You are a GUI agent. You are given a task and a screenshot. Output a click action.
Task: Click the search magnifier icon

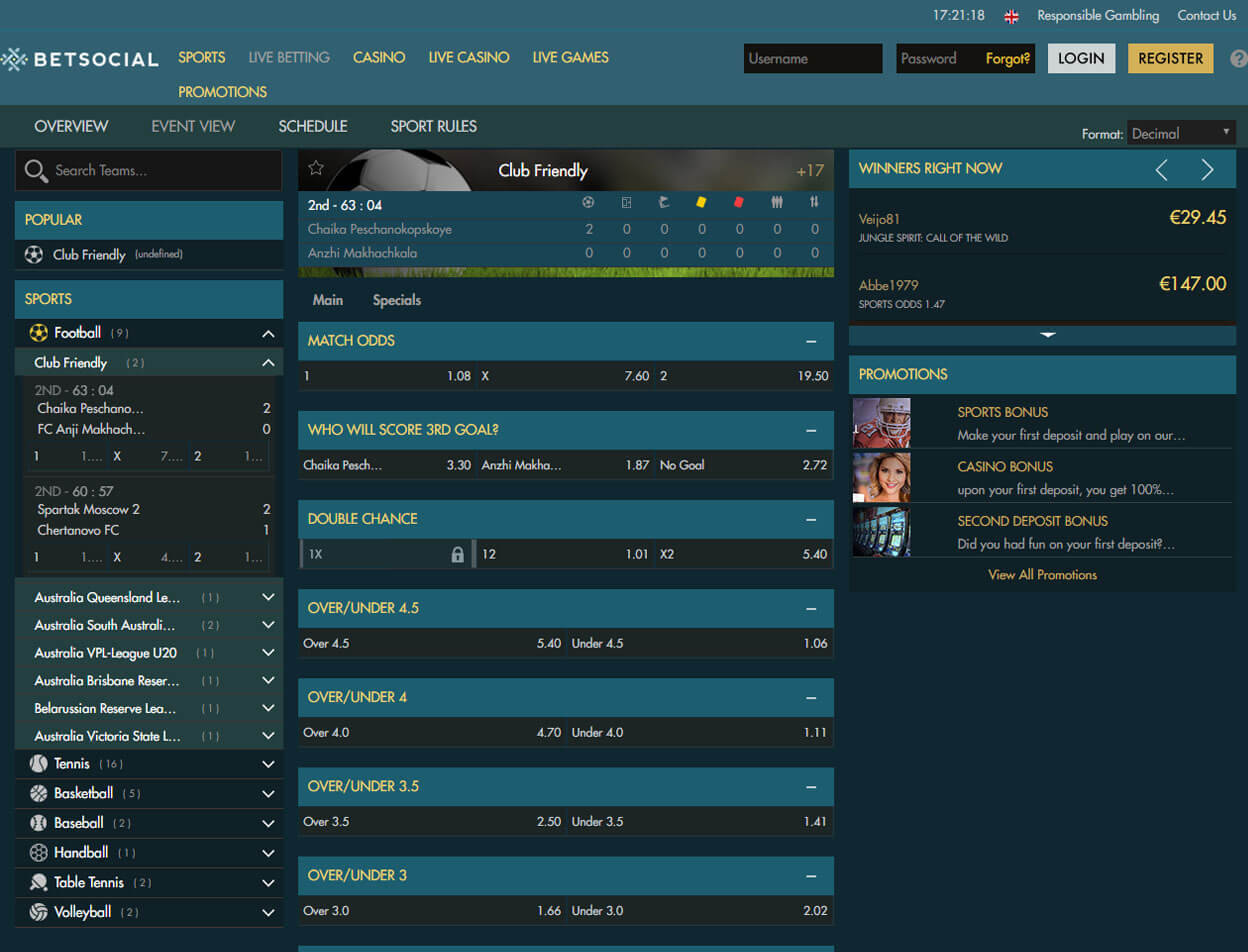point(36,171)
